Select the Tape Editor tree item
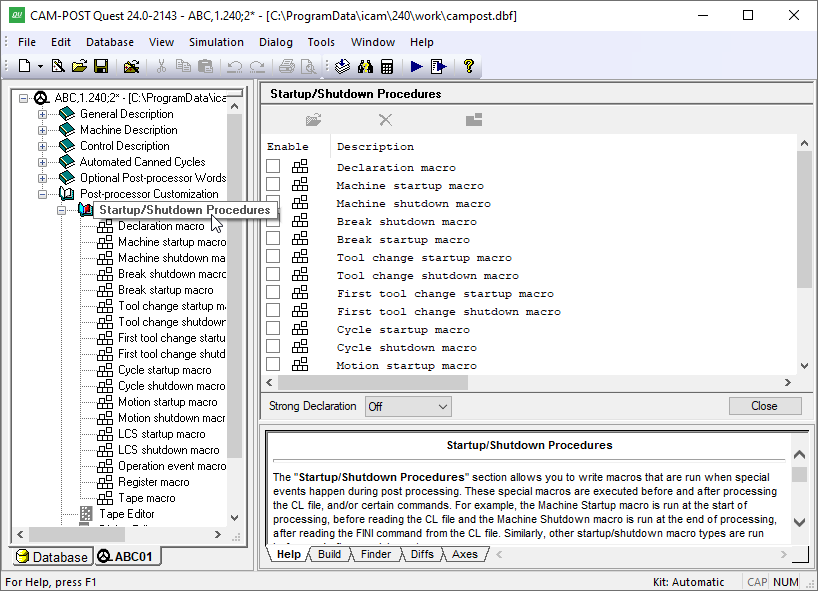Screen dimensions: 818x591 127,514
